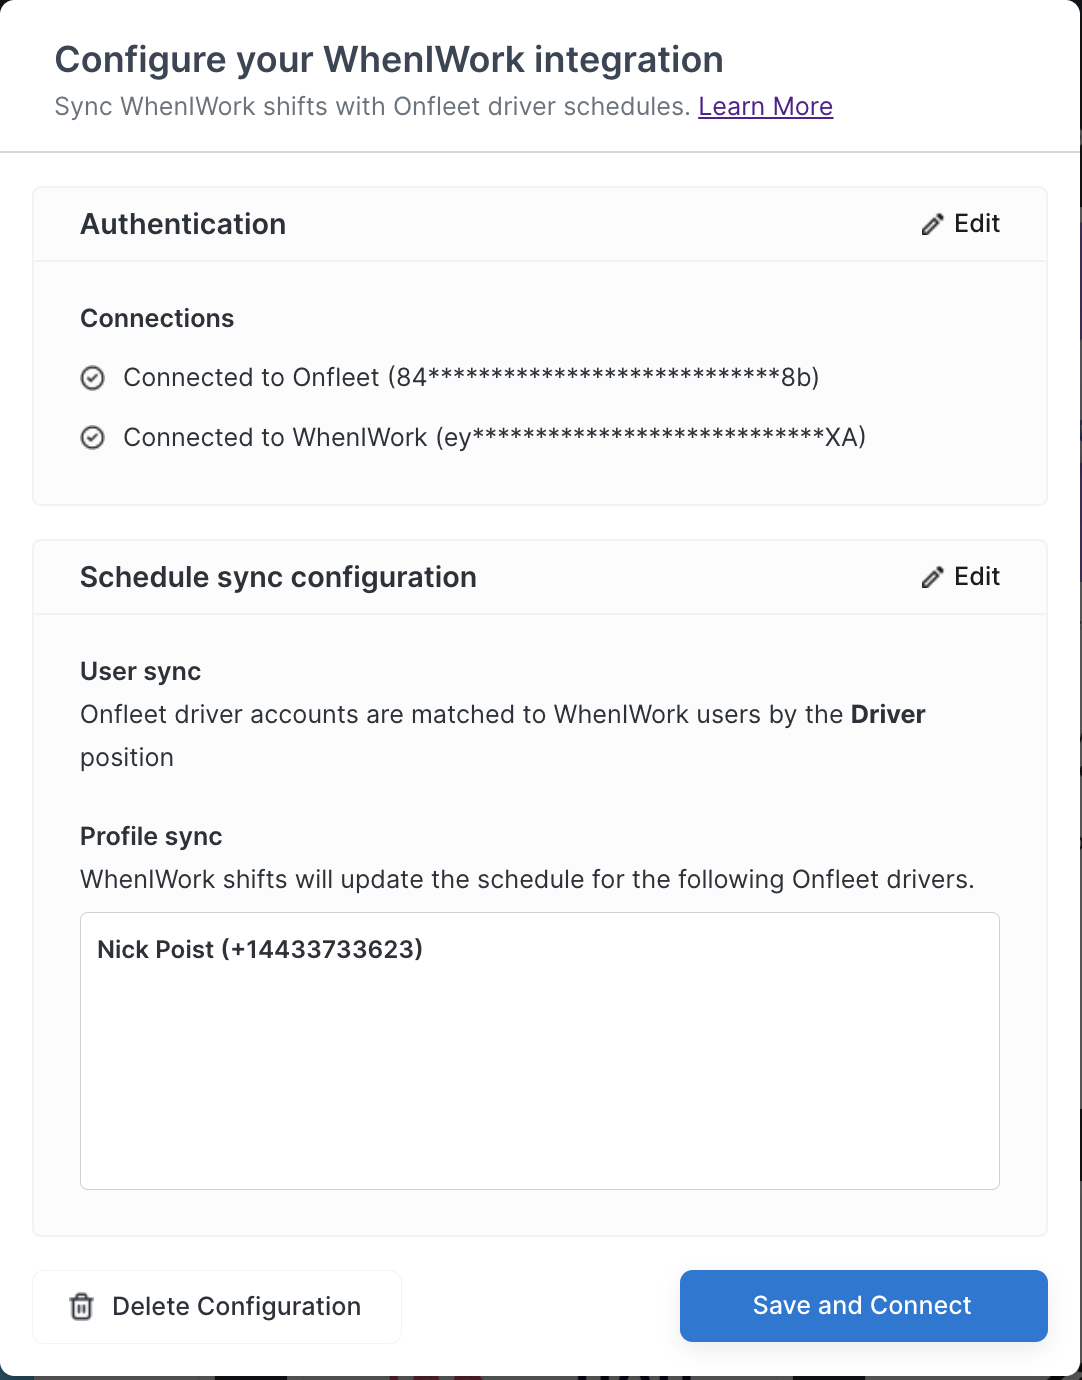Click the Authentication section heading

click(183, 224)
